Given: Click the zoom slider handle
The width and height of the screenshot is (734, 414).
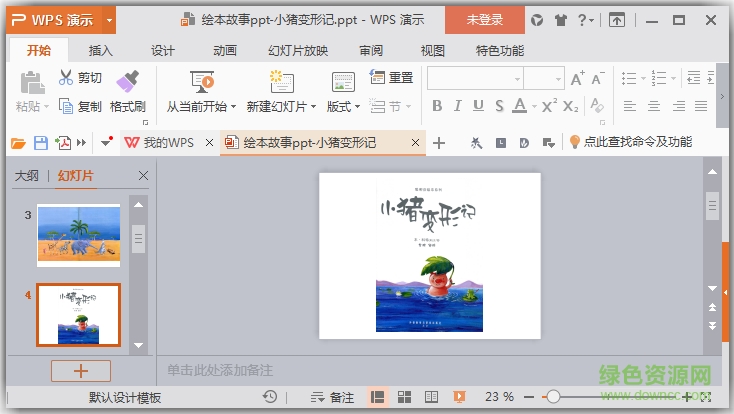Looking at the screenshot, I should click(x=553, y=397).
